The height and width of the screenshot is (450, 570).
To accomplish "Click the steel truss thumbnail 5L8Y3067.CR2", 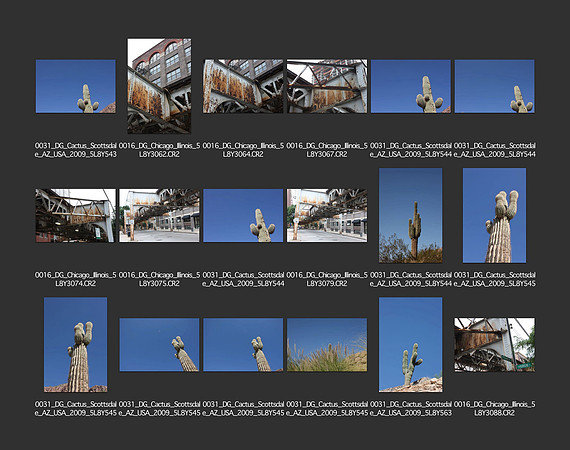I will [x=327, y=86].
